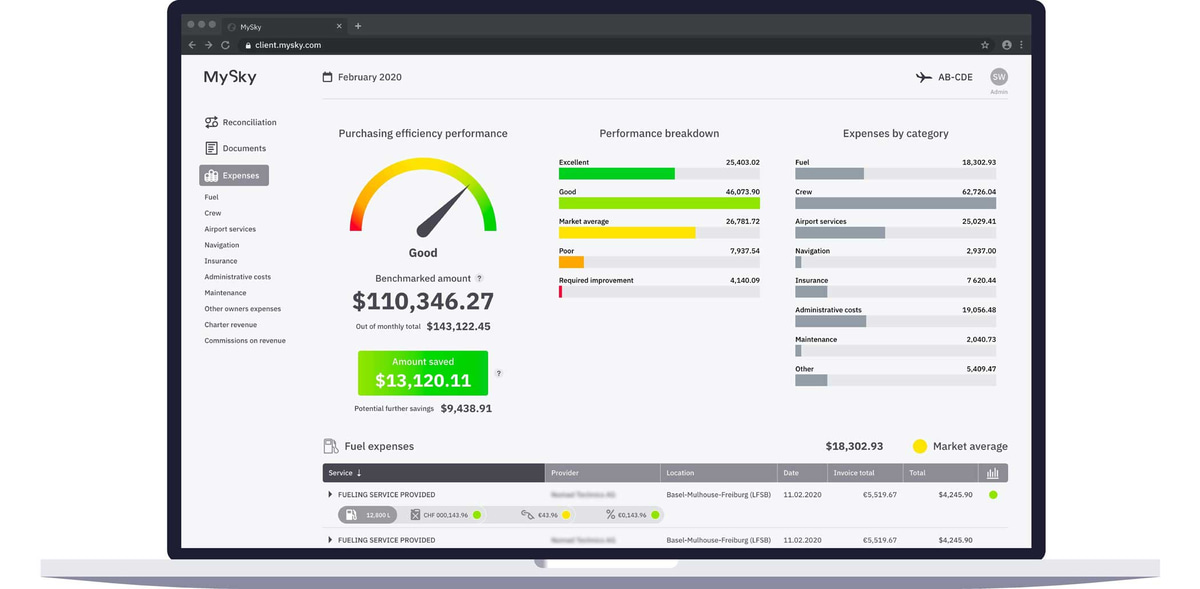Toggle the green status dot on first fueling row
Screen dimensions: 1200x589
pyautogui.click(x=993, y=494)
